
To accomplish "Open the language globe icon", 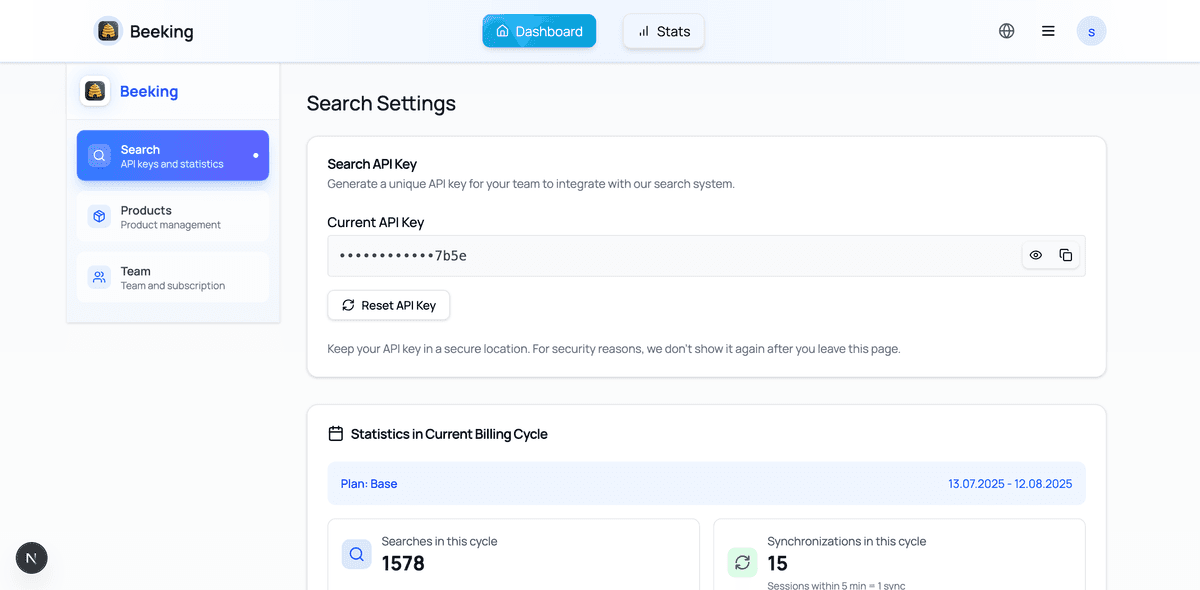I will 1006,31.
